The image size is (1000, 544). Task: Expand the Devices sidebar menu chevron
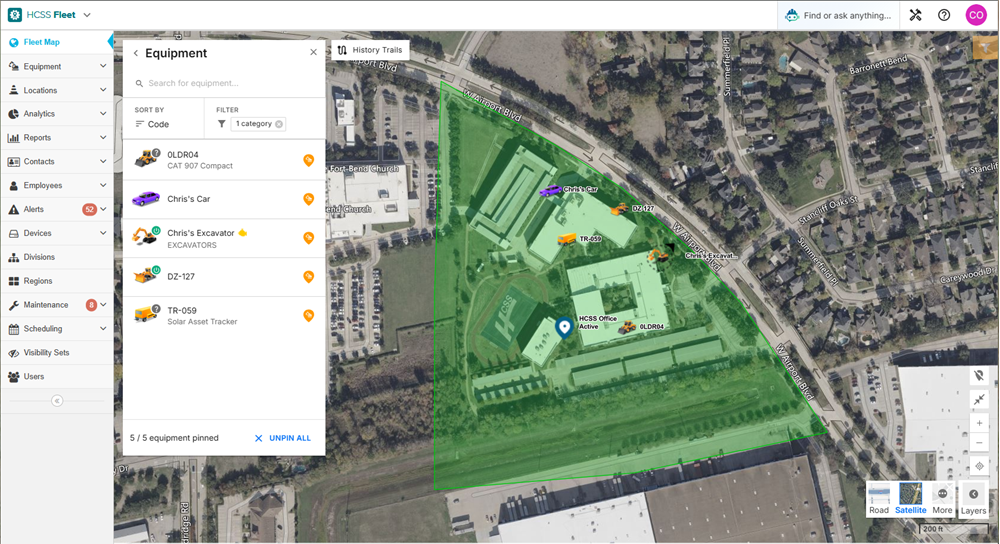tap(103, 233)
